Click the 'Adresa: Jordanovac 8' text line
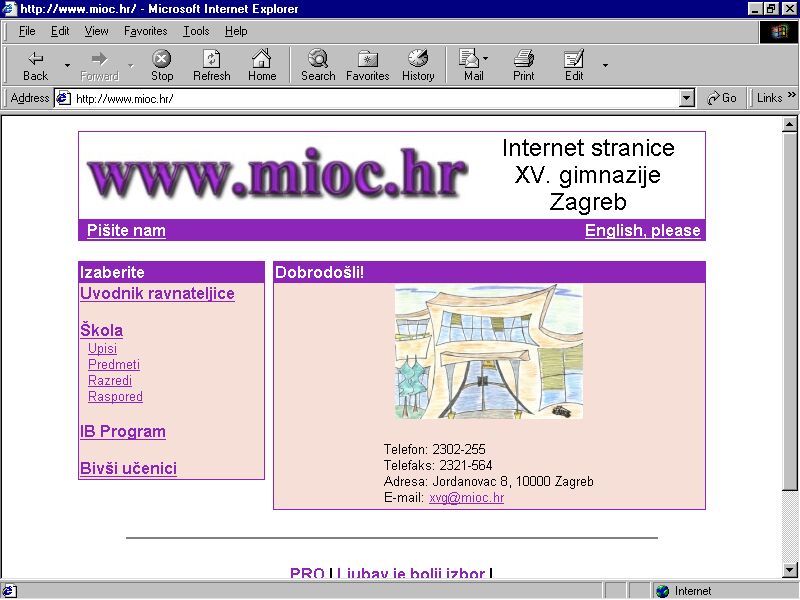800x600 pixels. (x=488, y=481)
